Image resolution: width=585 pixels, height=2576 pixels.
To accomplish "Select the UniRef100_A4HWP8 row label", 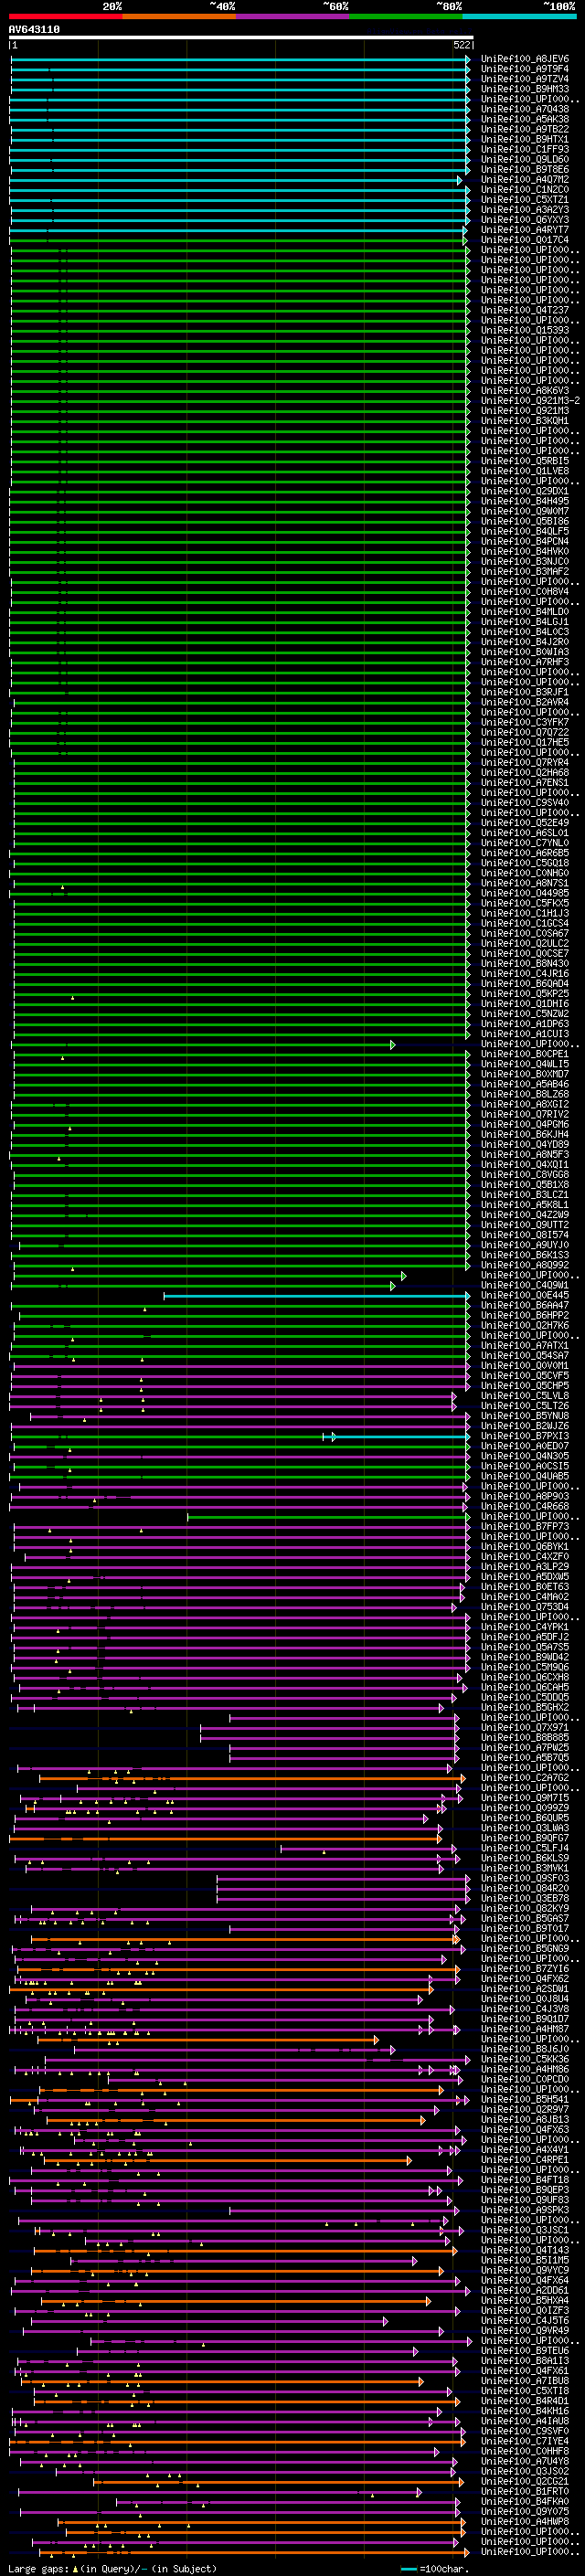I will (525, 2522).
